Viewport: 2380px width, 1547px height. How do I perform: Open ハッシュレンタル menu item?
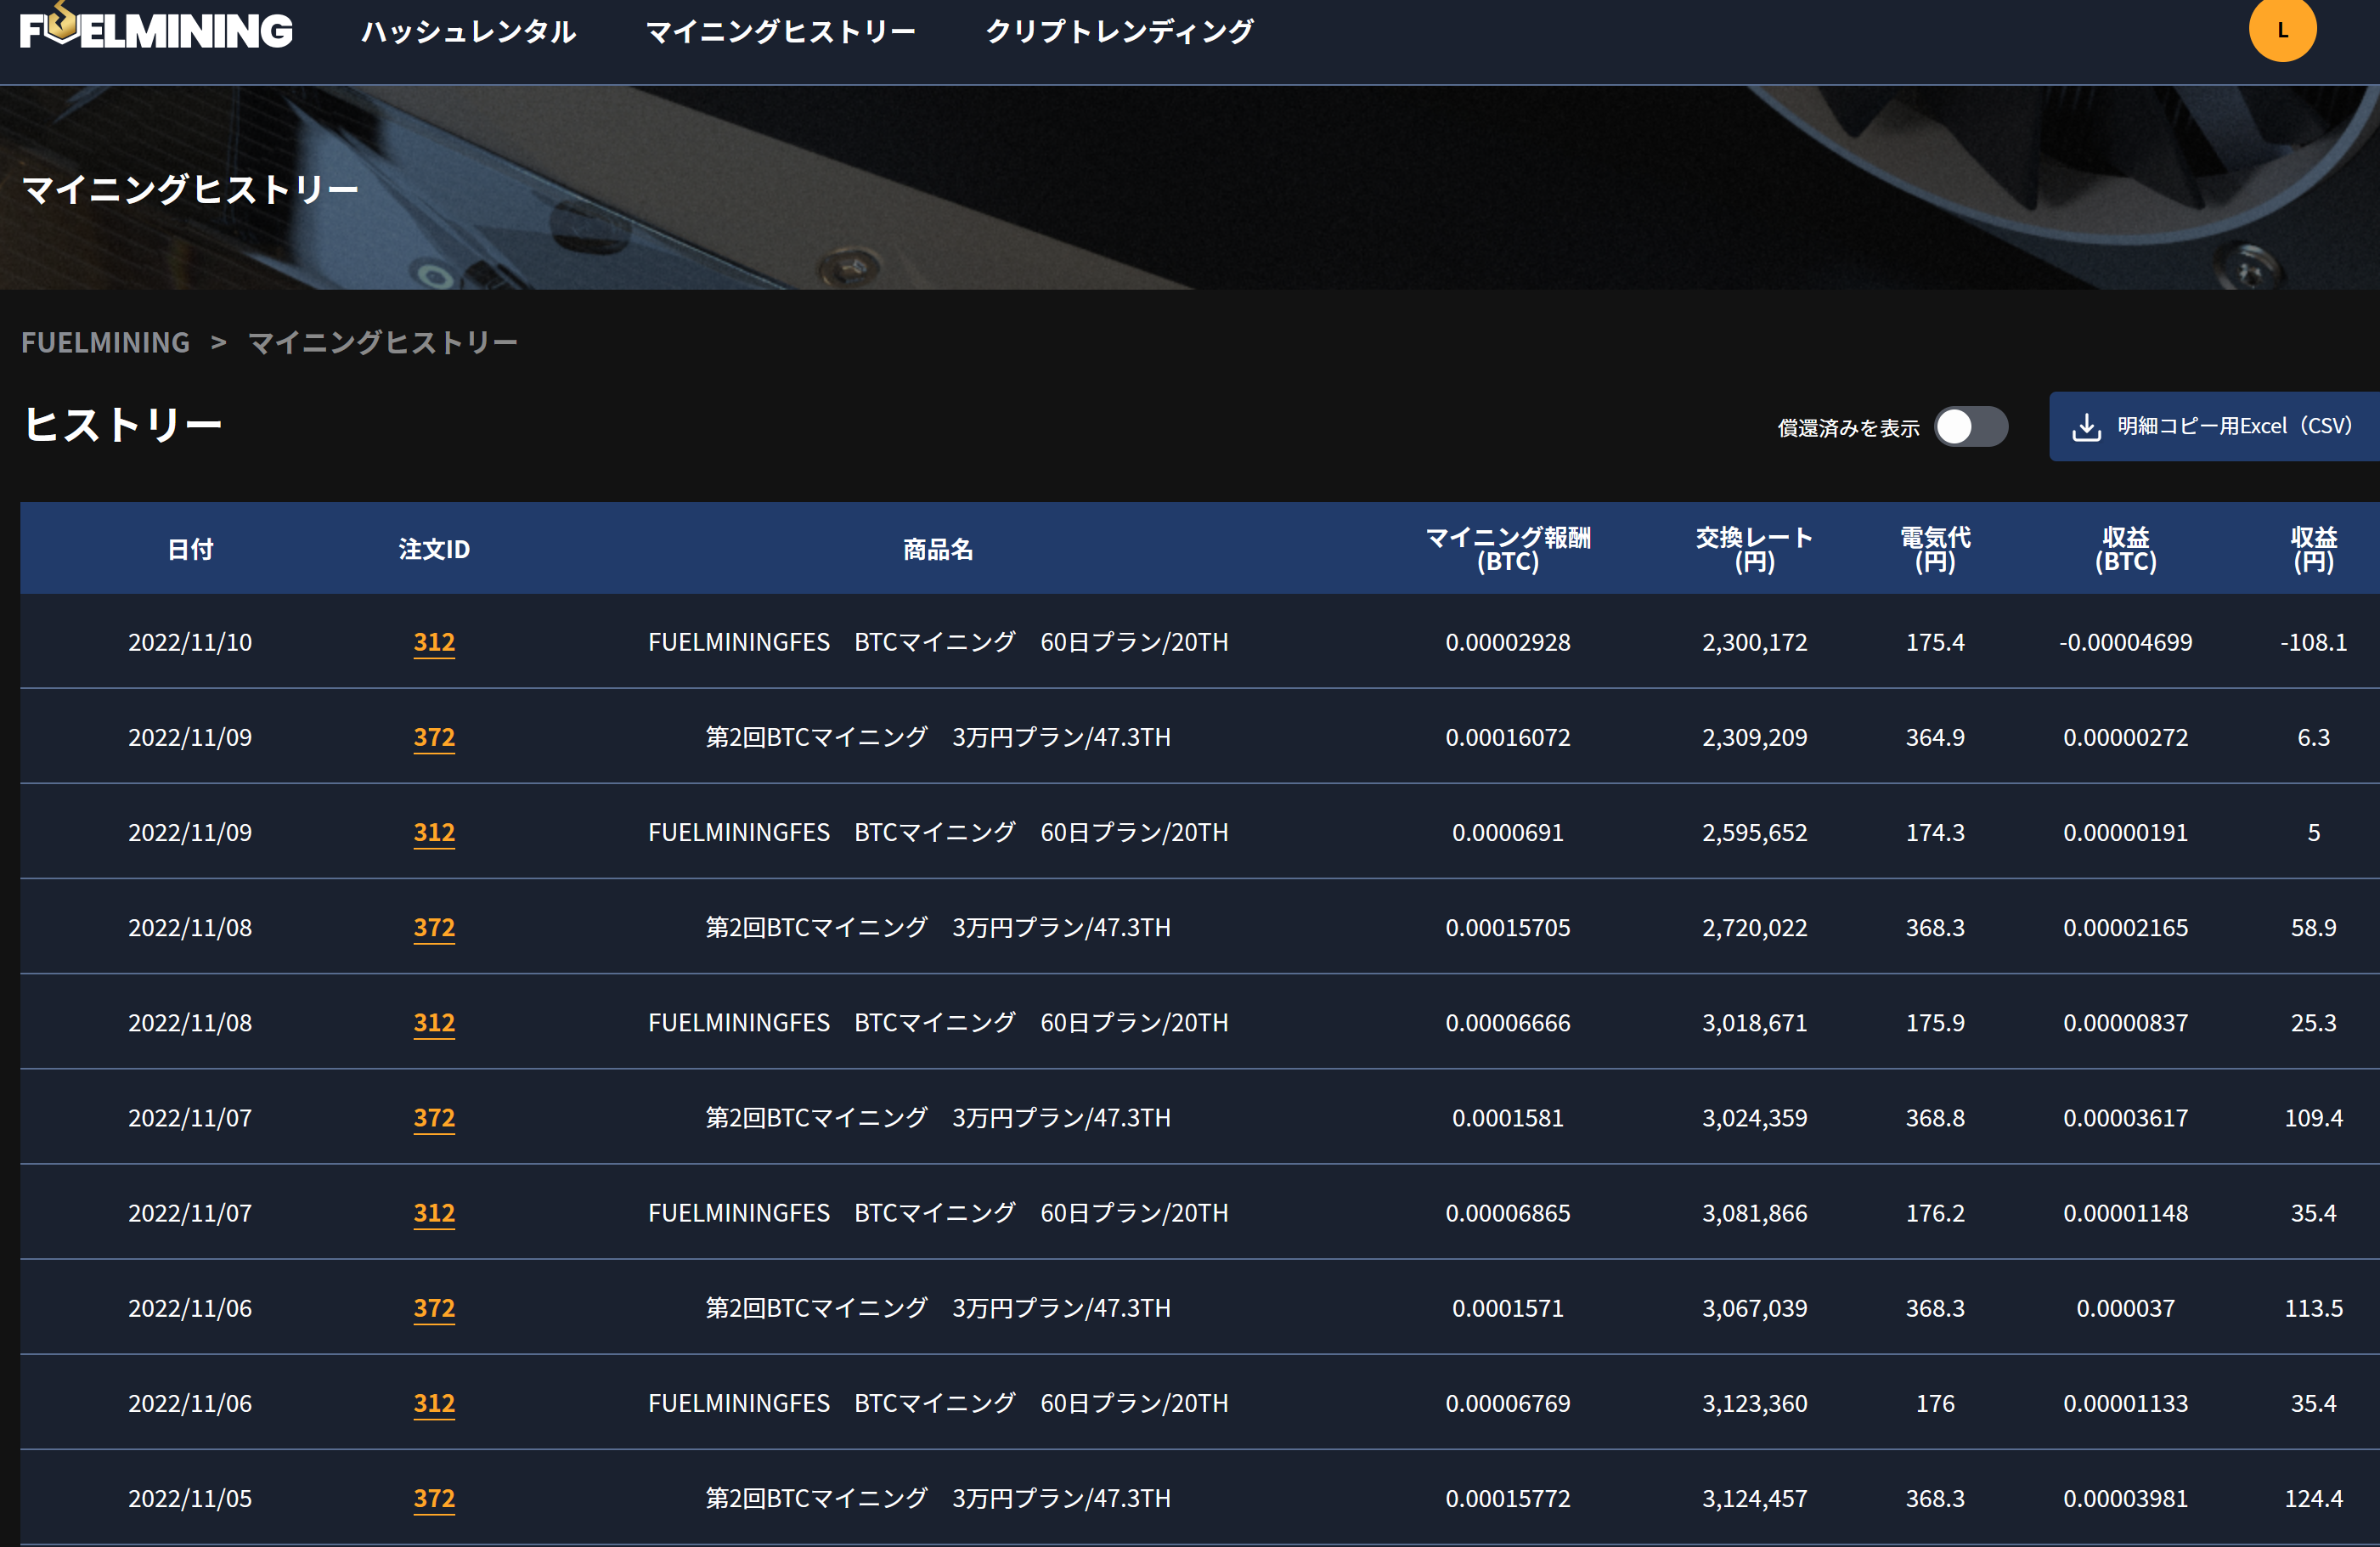pyautogui.click(x=468, y=31)
